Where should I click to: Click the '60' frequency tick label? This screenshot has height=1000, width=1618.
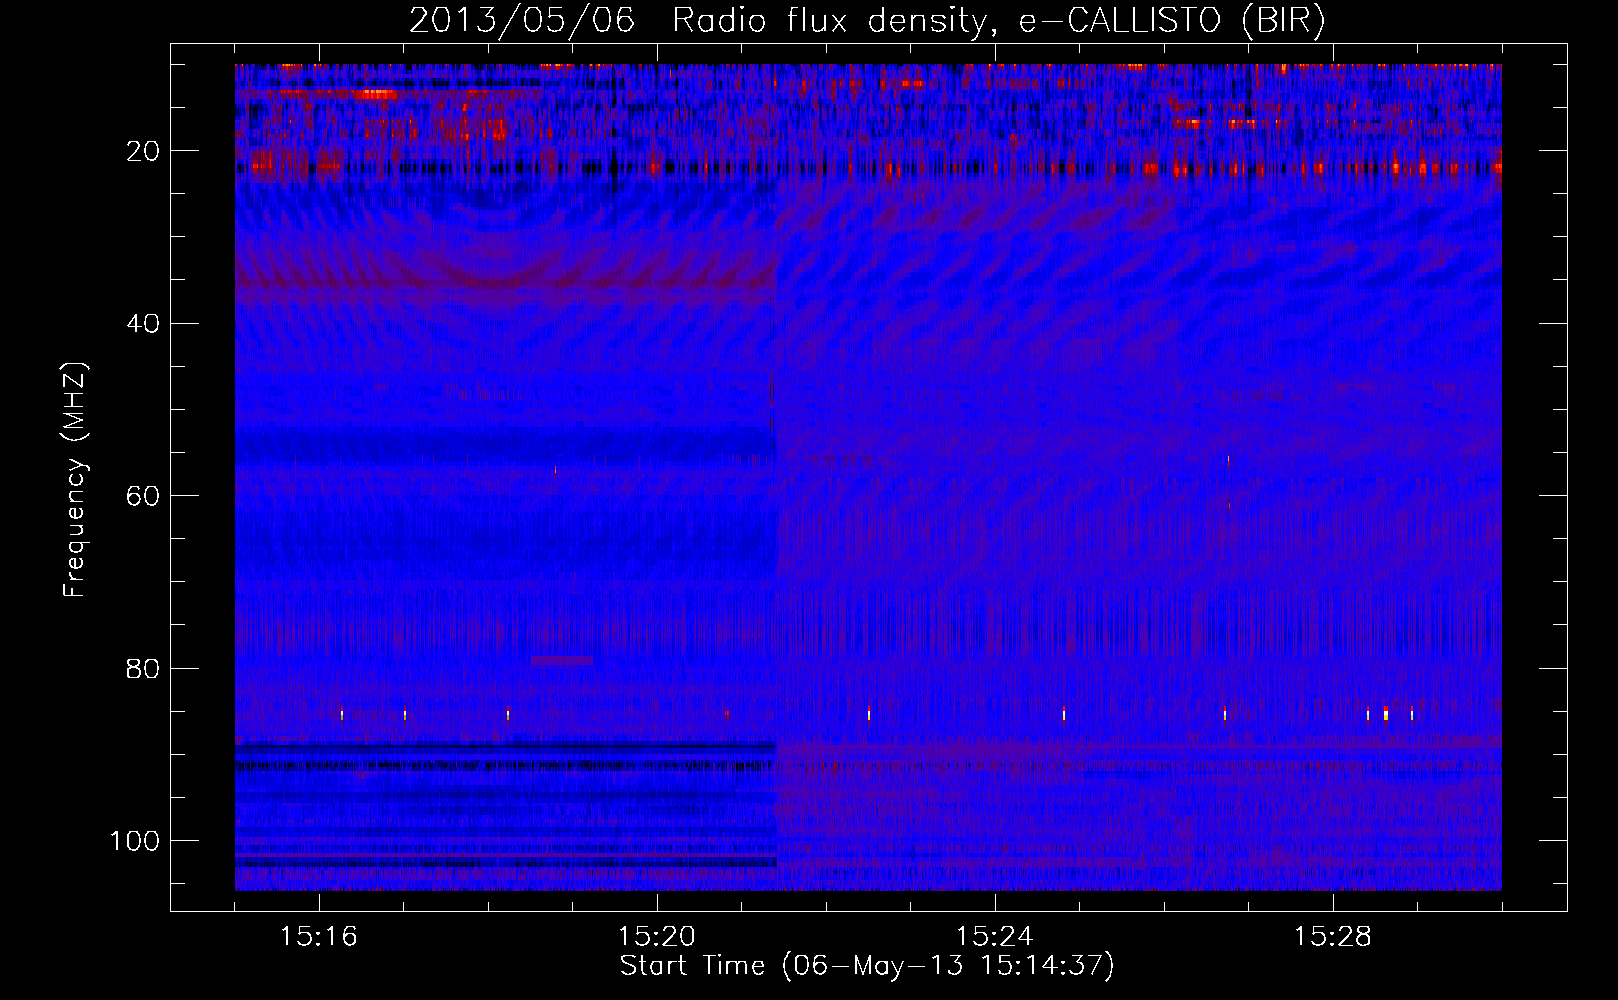coord(144,496)
